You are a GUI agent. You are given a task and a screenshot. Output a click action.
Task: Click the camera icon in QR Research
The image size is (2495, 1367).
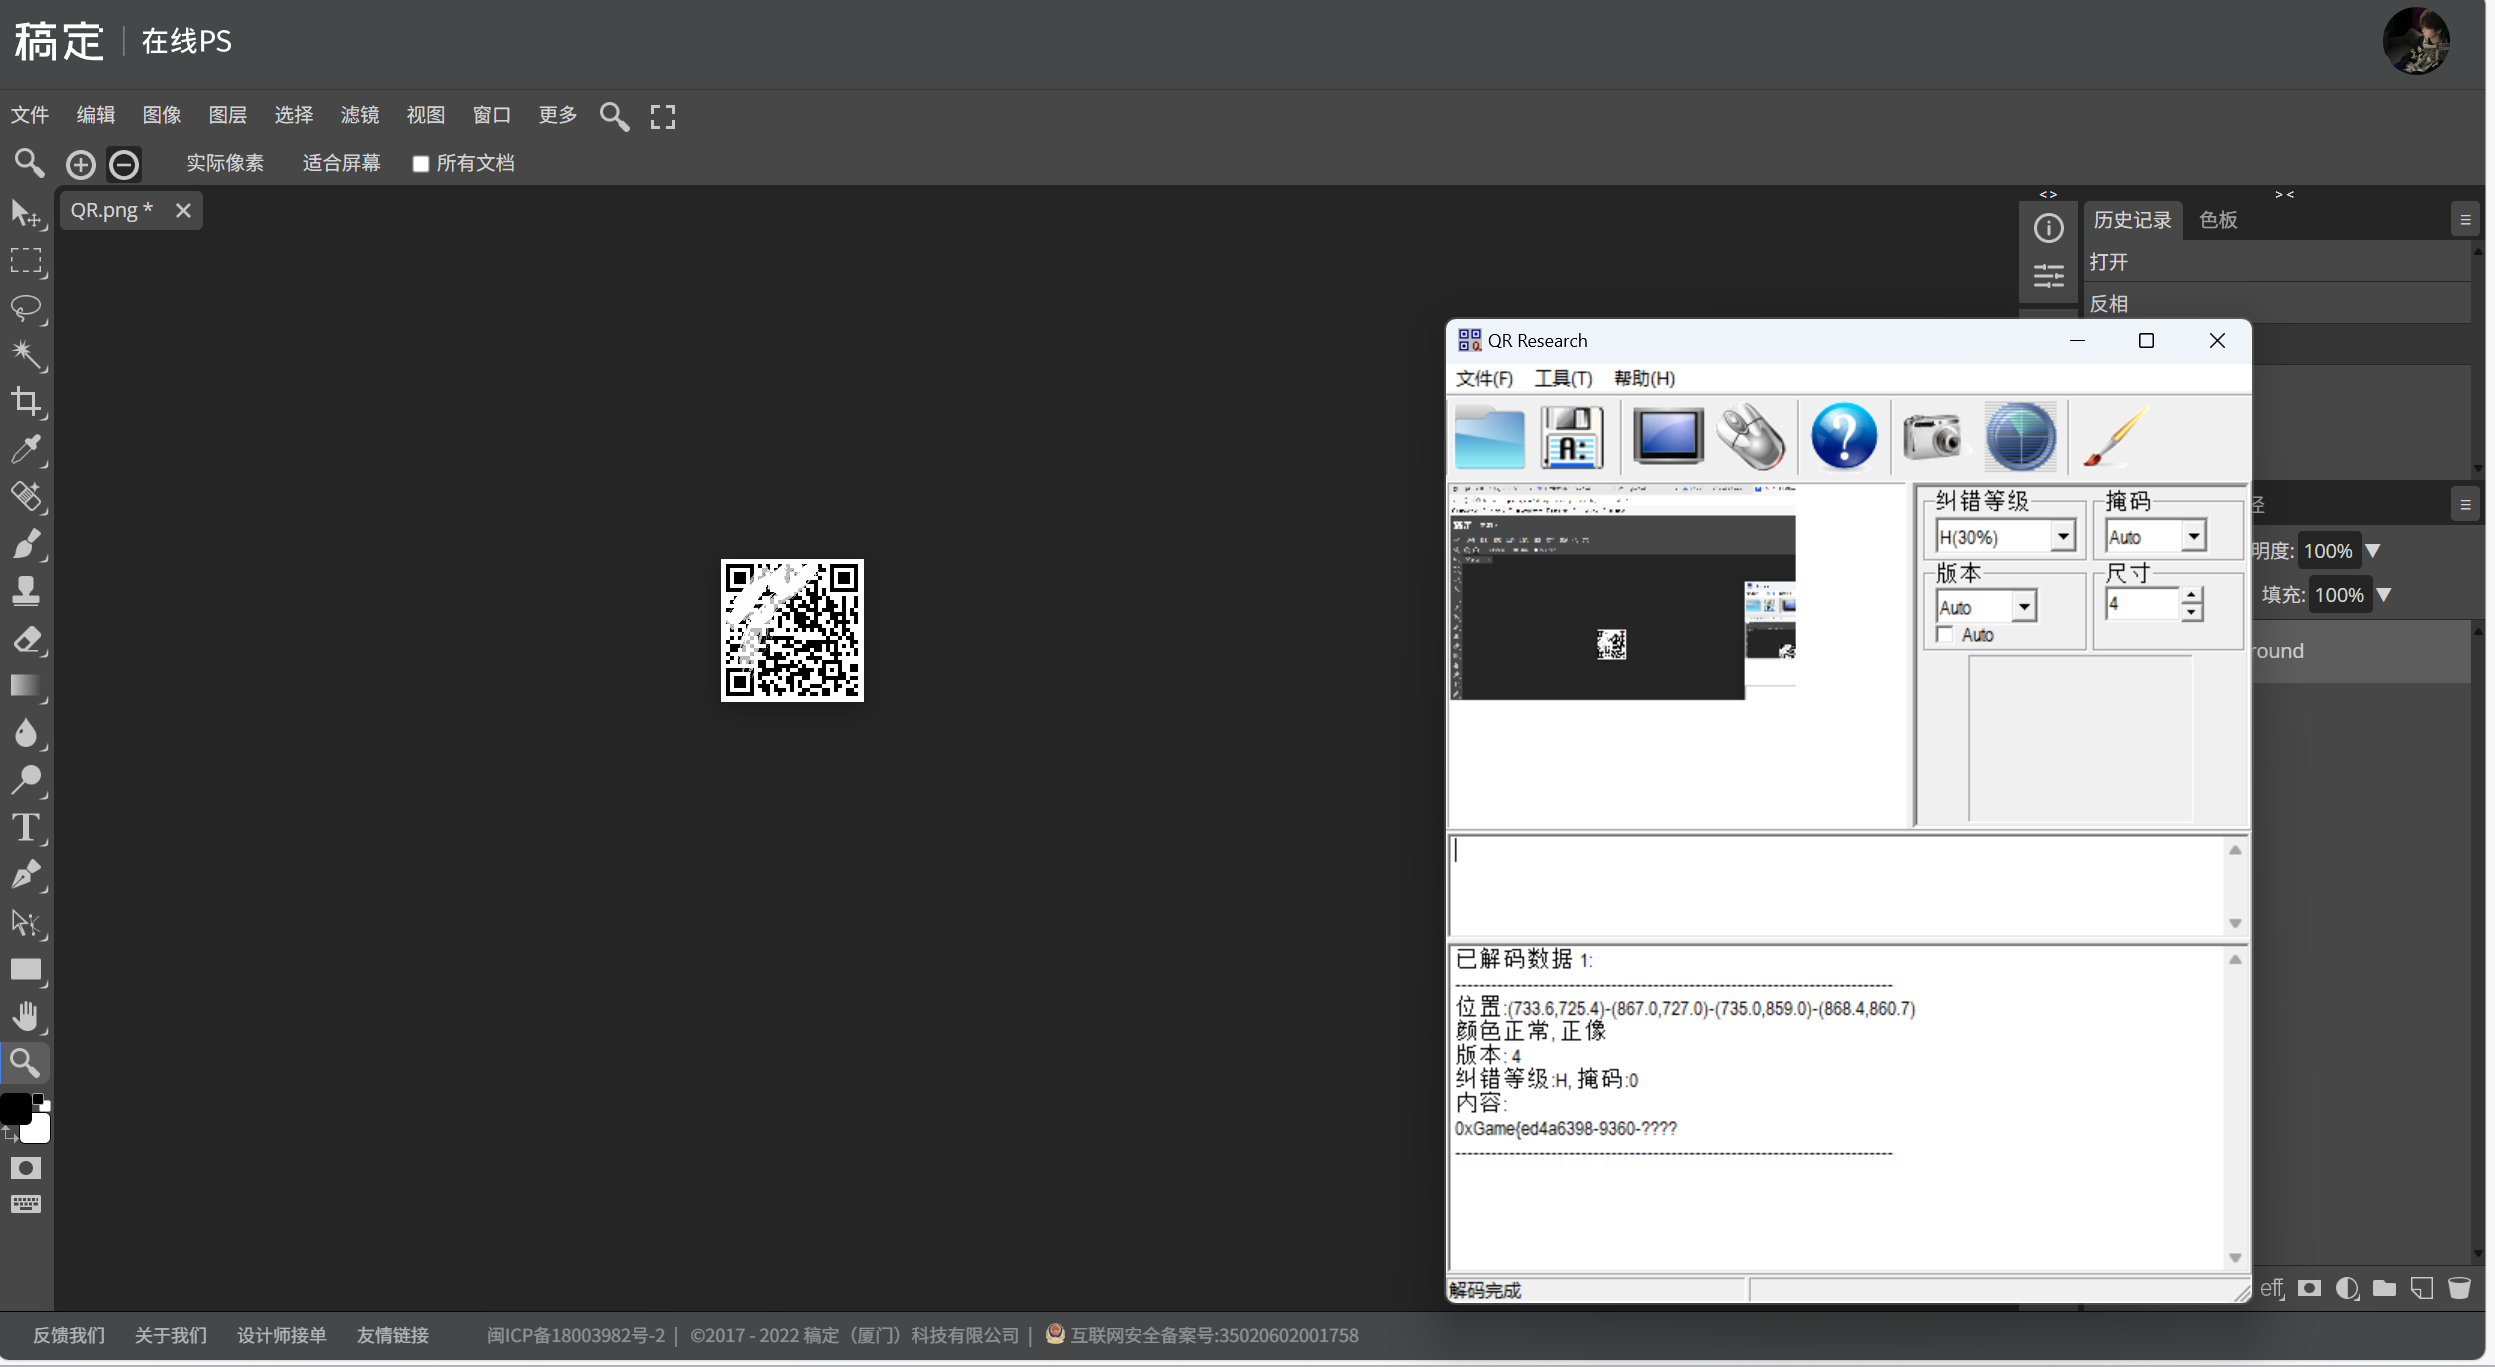point(1932,437)
